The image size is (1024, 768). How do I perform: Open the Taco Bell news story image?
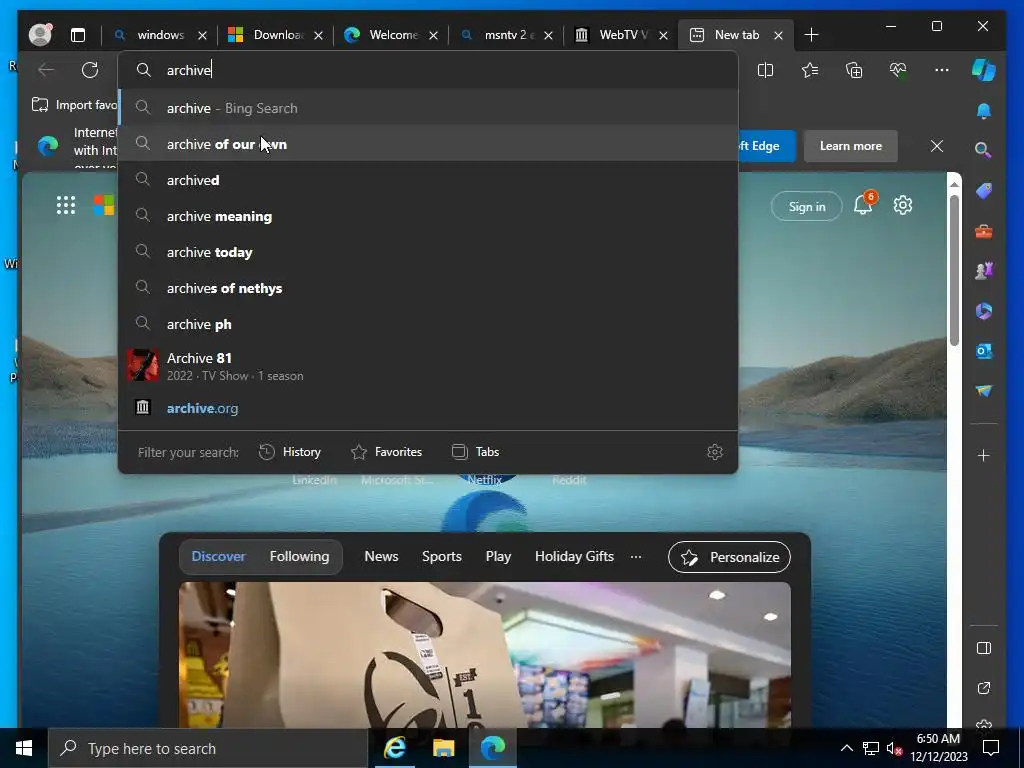(x=485, y=654)
